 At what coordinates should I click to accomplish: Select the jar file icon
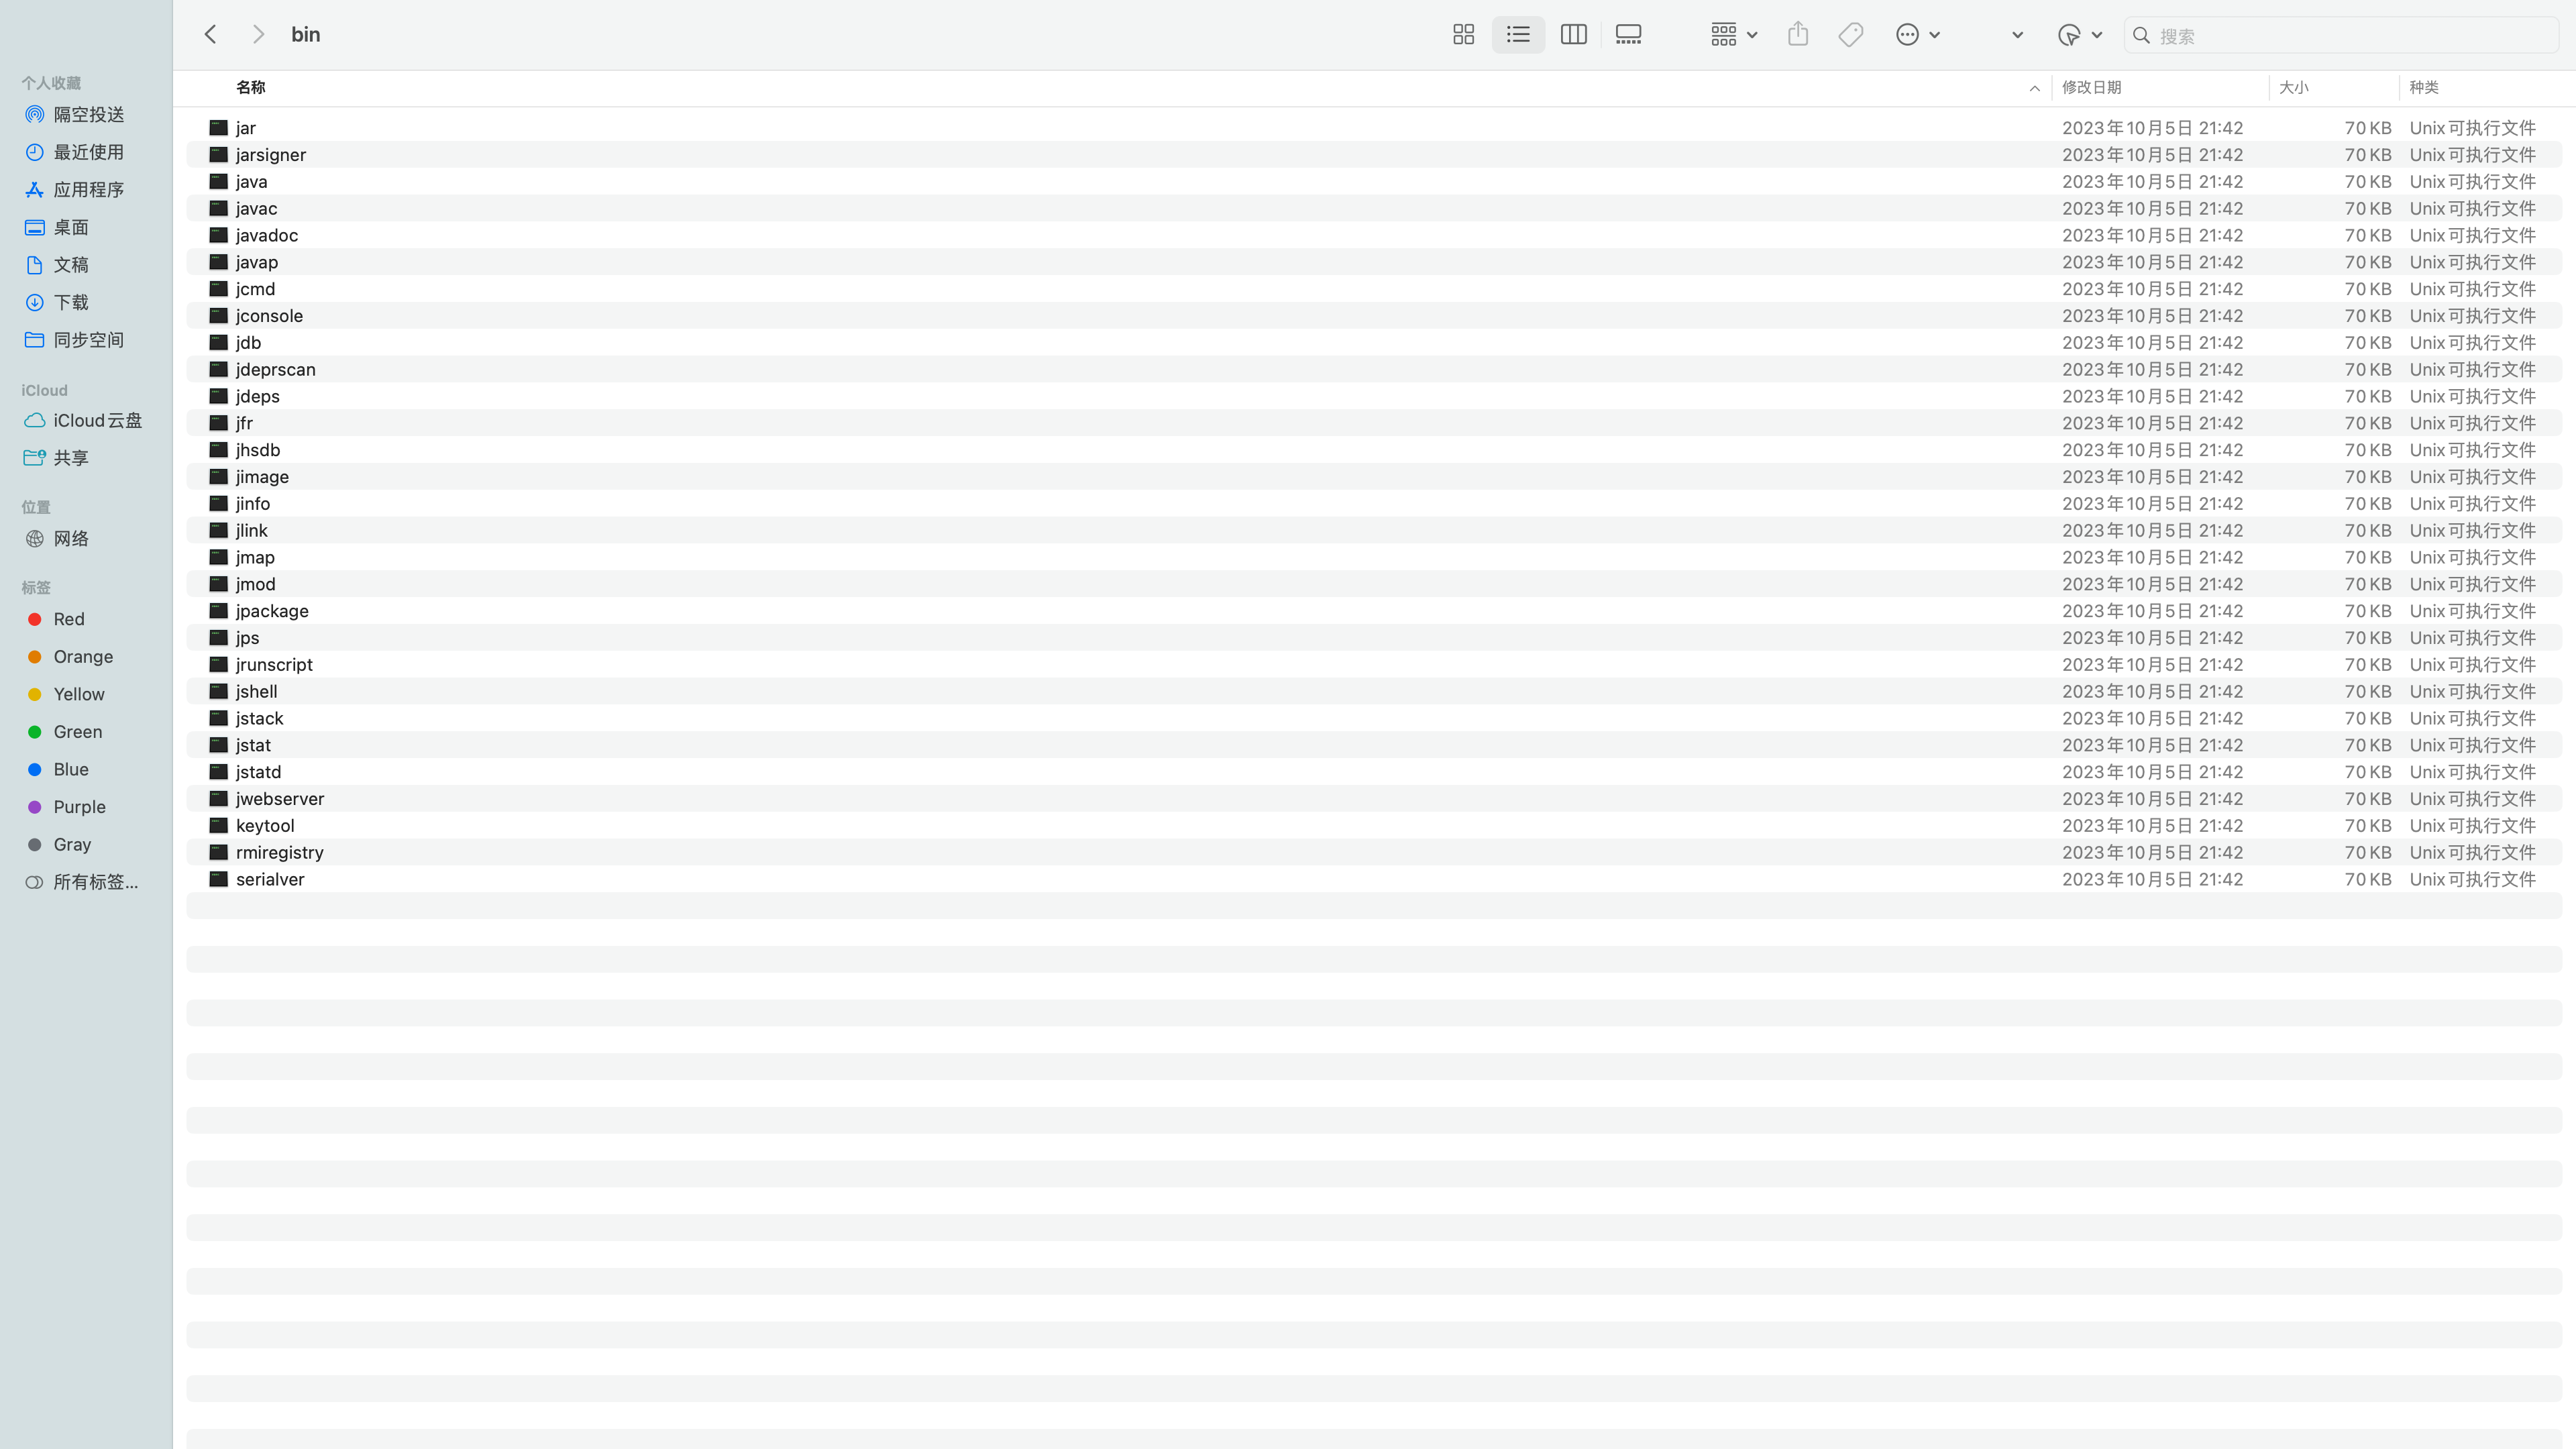point(218,128)
